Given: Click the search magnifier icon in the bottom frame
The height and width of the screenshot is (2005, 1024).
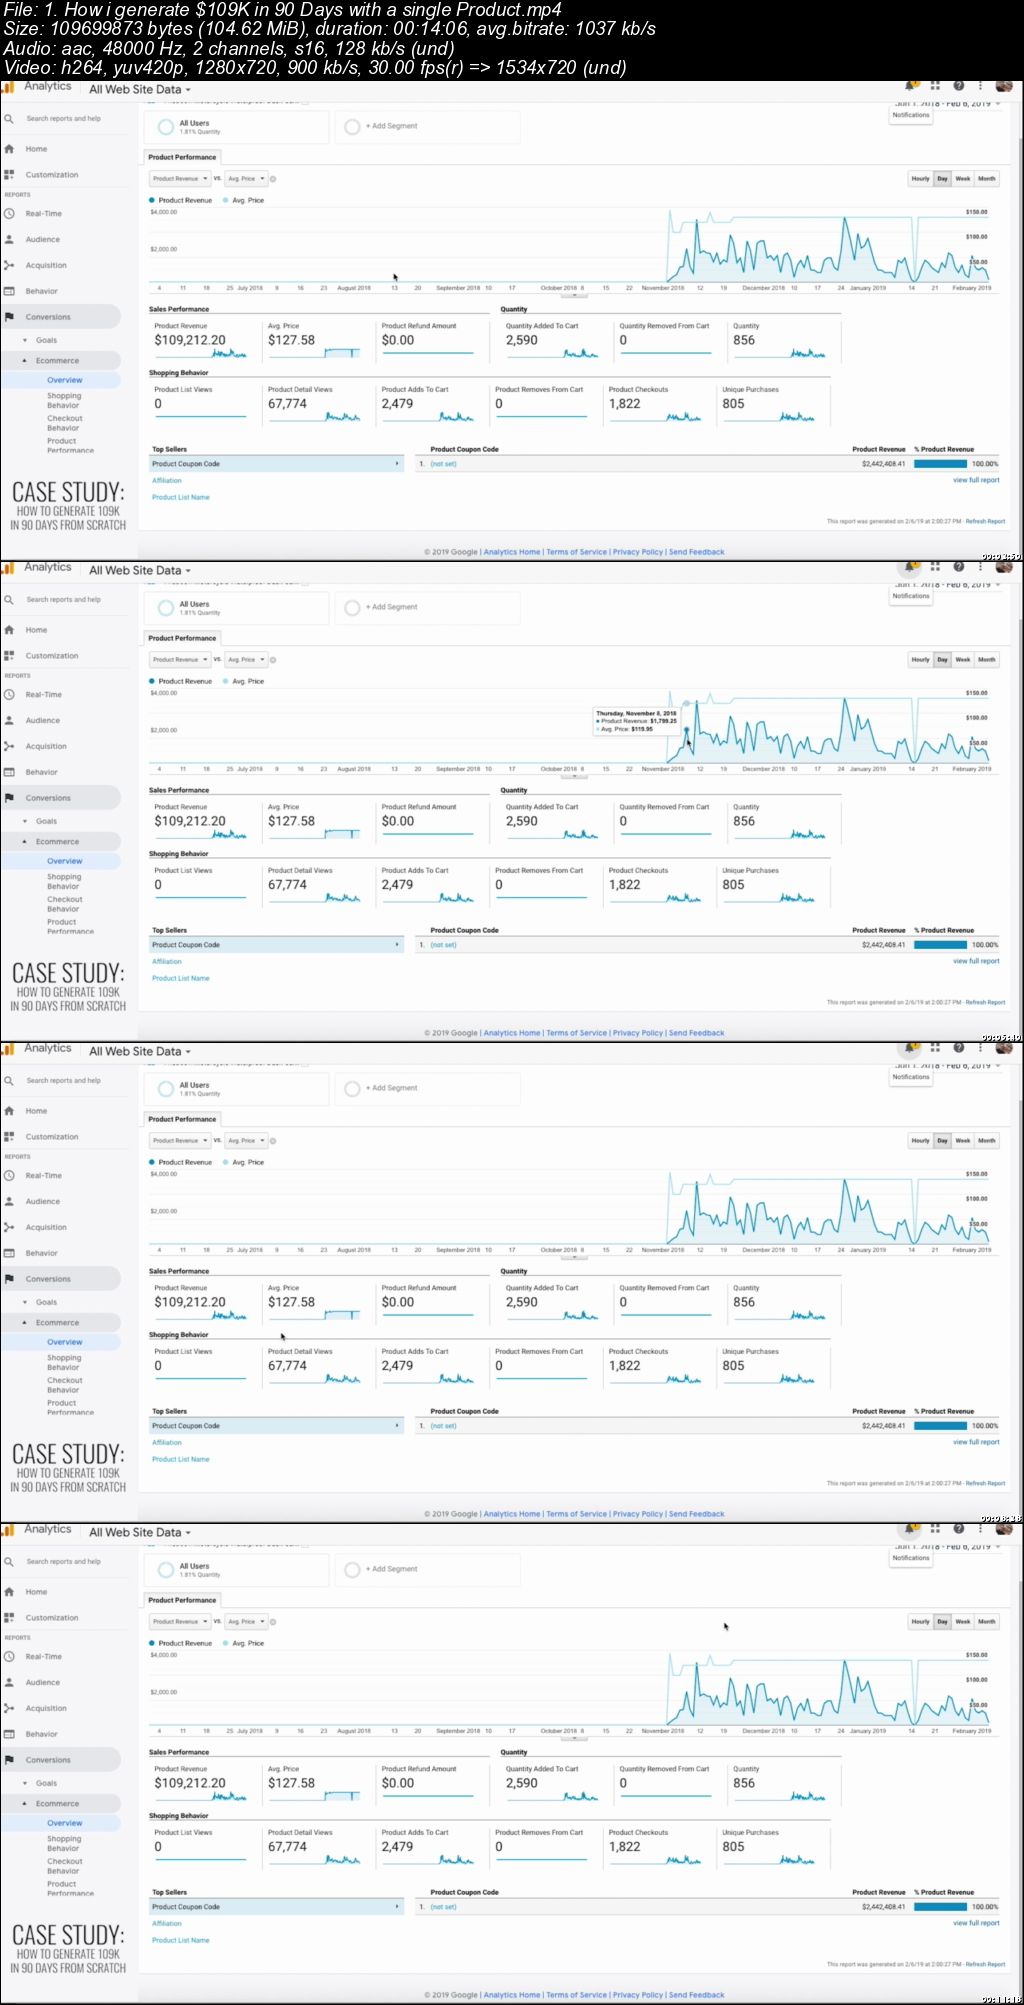Looking at the screenshot, I should coord(8,1562).
